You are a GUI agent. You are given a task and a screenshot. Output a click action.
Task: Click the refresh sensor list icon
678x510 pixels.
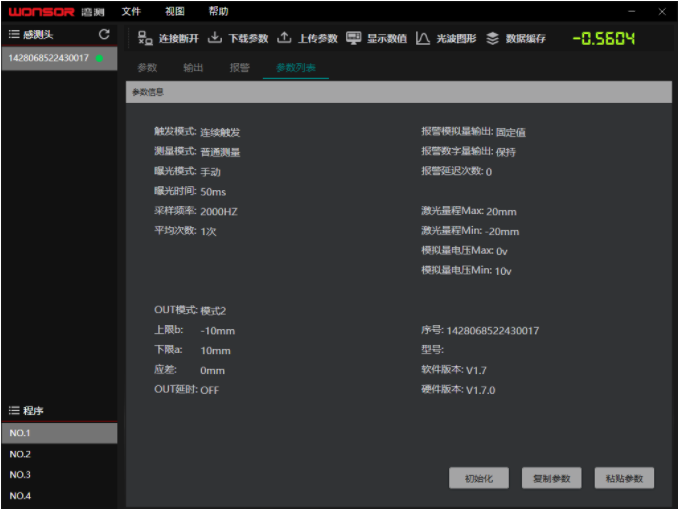pos(104,34)
